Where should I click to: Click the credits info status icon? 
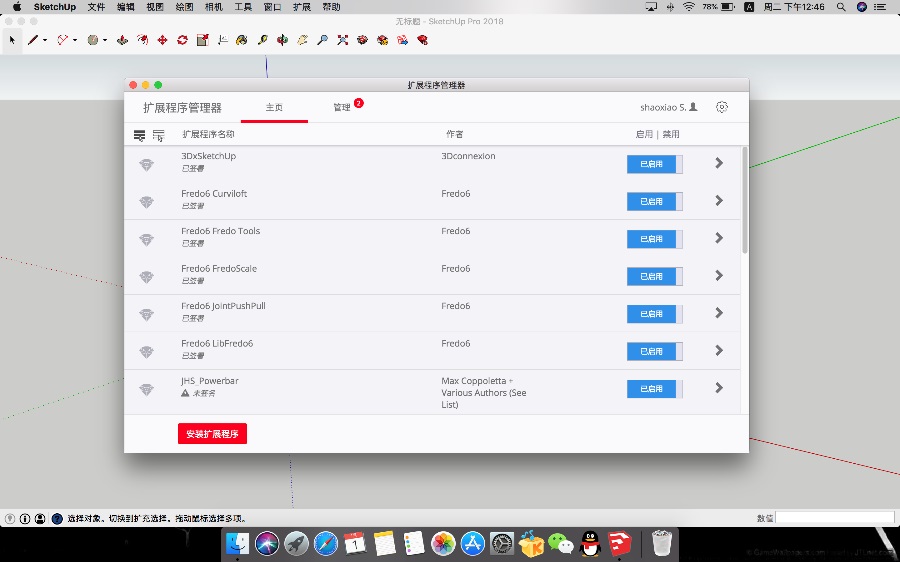tap(25, 518)
